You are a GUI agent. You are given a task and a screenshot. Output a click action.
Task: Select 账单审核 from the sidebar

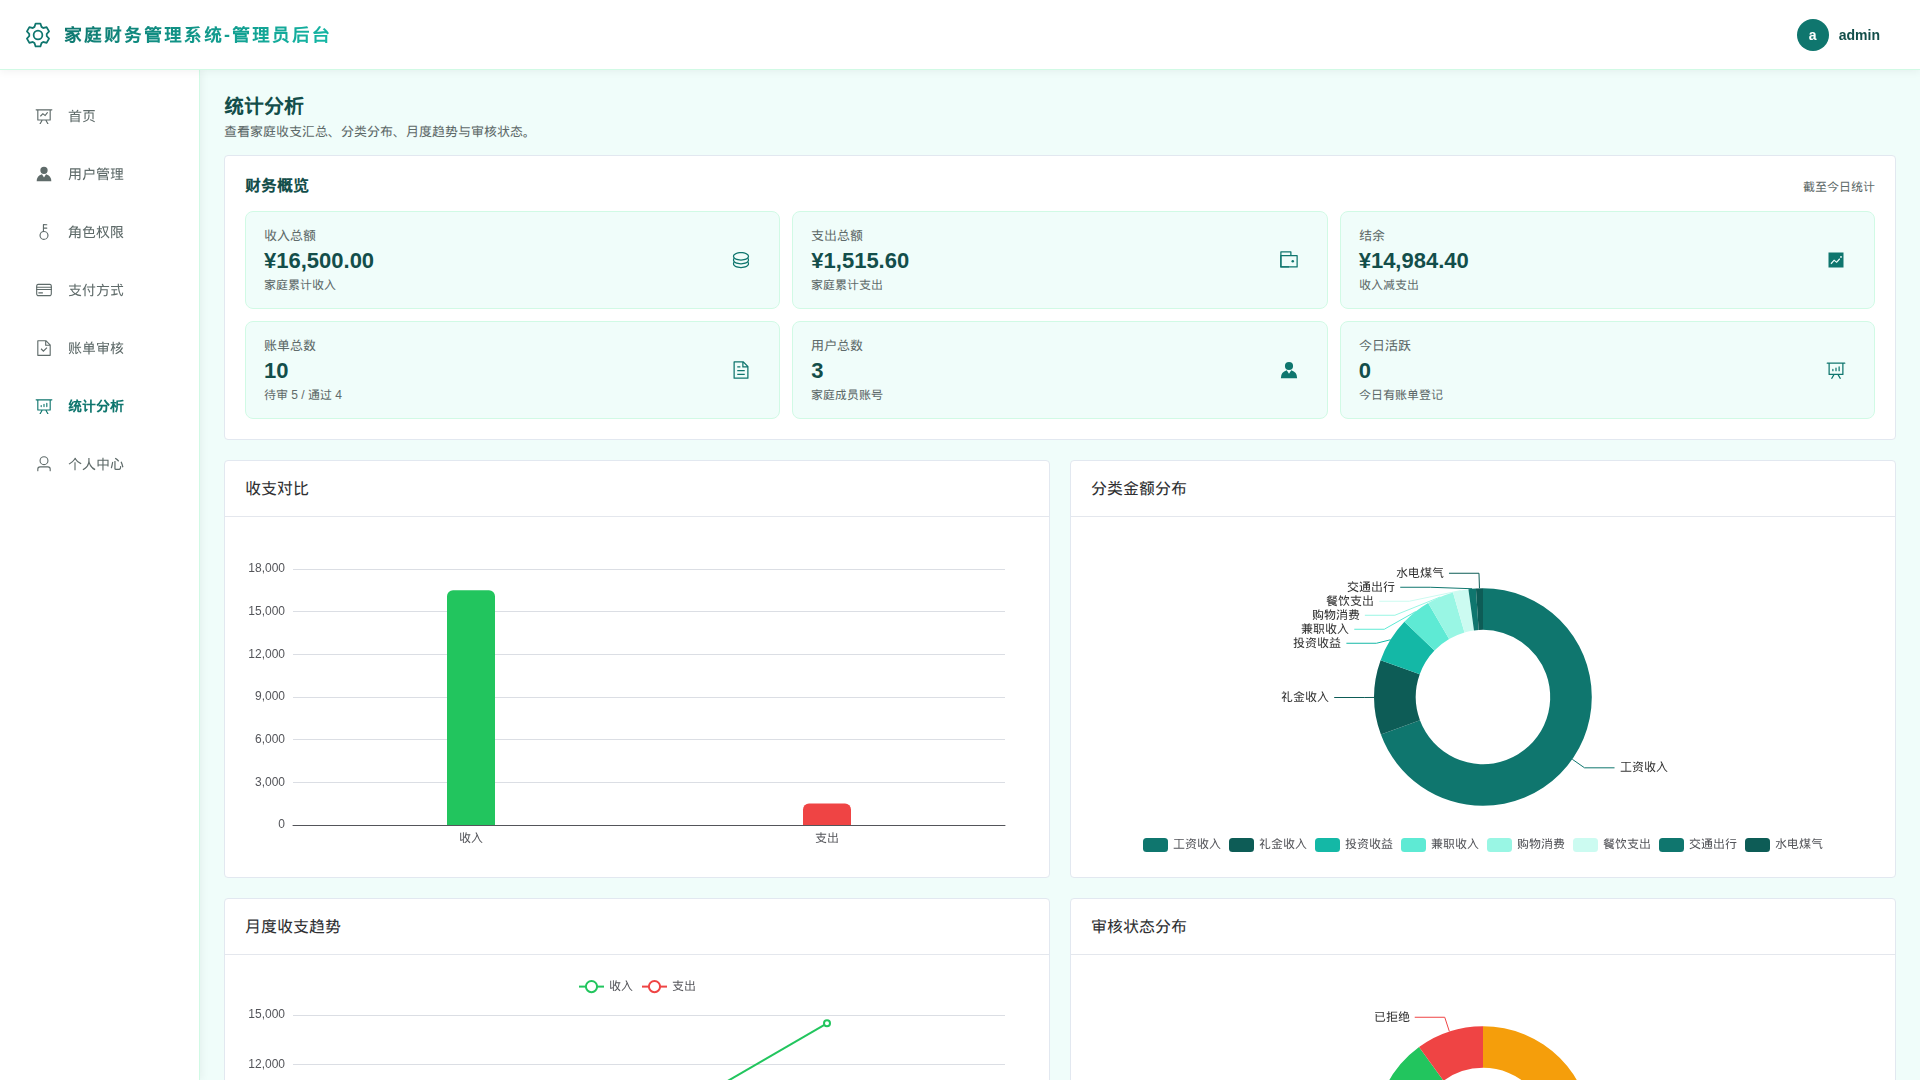pos(99,348)
